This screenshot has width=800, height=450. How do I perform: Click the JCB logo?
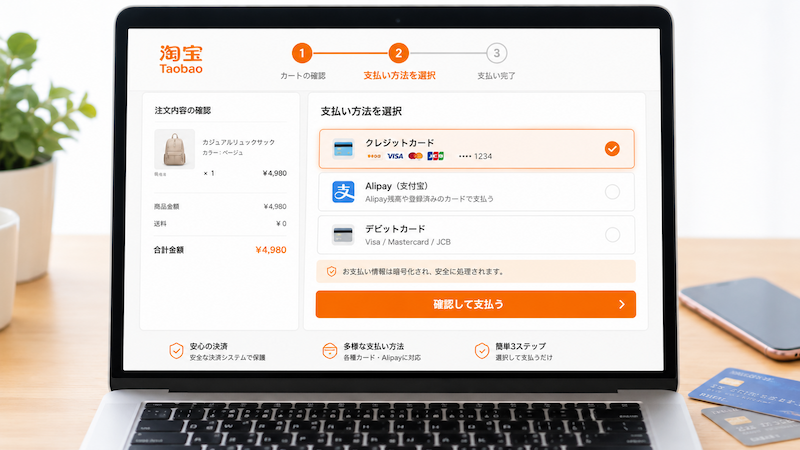coord(435,156)
